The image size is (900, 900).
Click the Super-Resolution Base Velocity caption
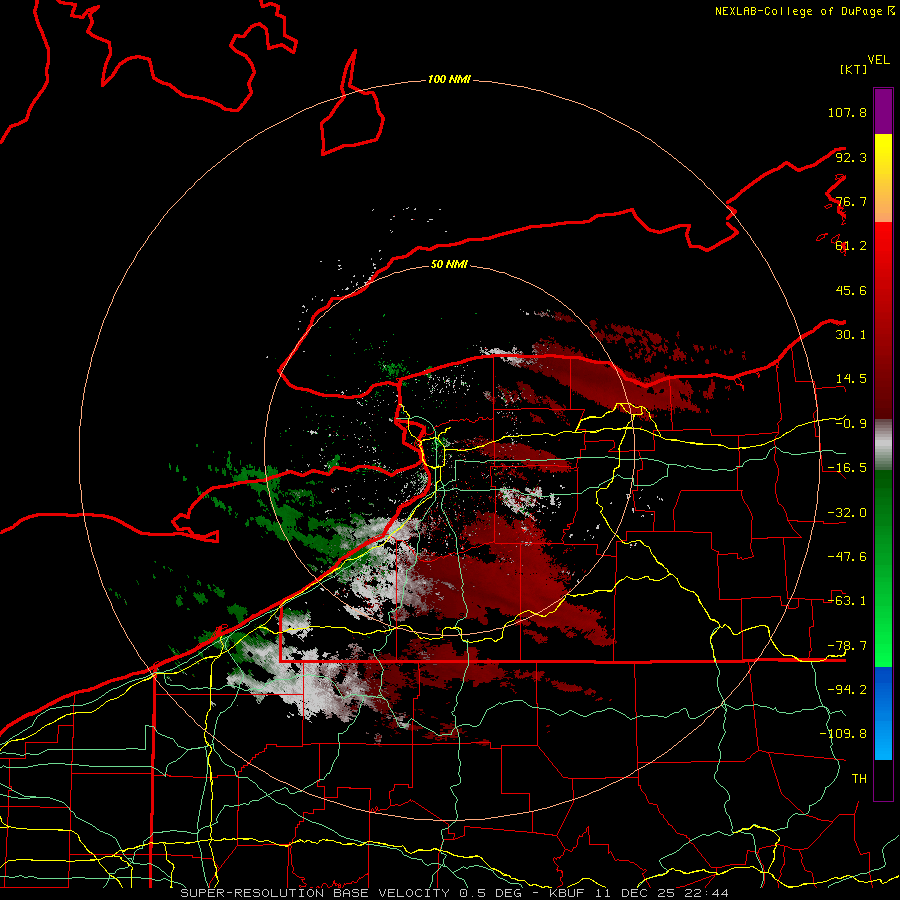(454, 893)
